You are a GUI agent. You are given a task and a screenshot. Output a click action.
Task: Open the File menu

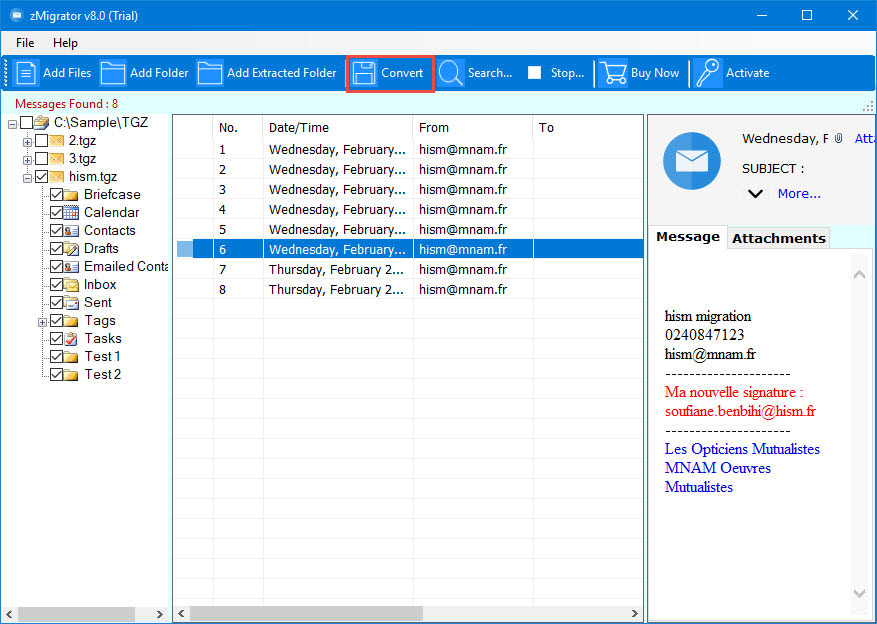pyautogui.click(x=25, y=43)
